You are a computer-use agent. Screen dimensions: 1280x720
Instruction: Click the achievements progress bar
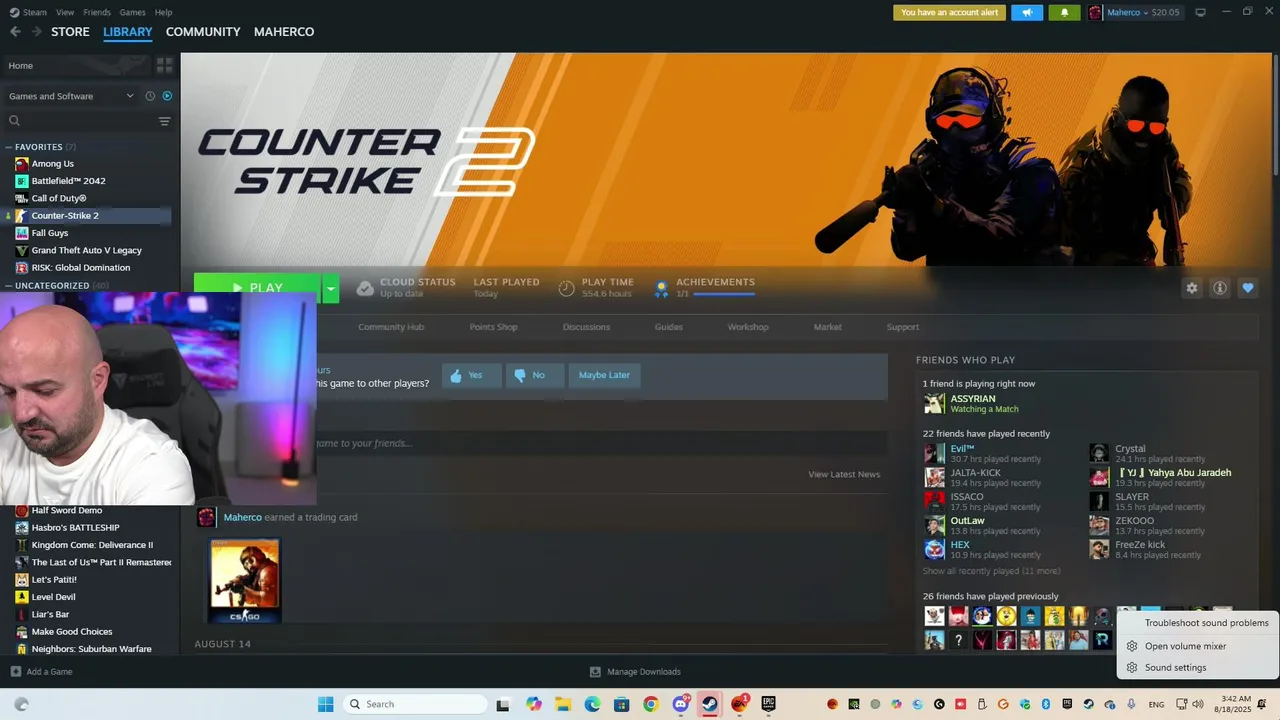pos(724,294)
